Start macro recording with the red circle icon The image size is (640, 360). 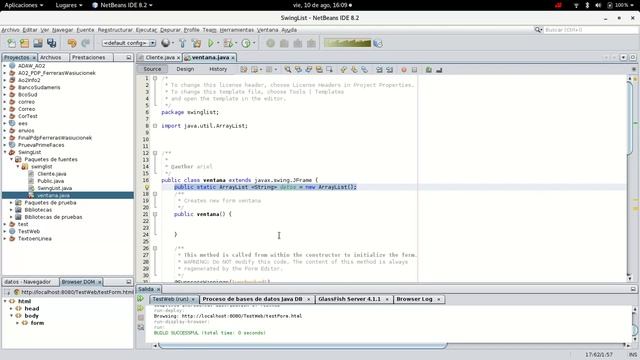tap(404, 69)
